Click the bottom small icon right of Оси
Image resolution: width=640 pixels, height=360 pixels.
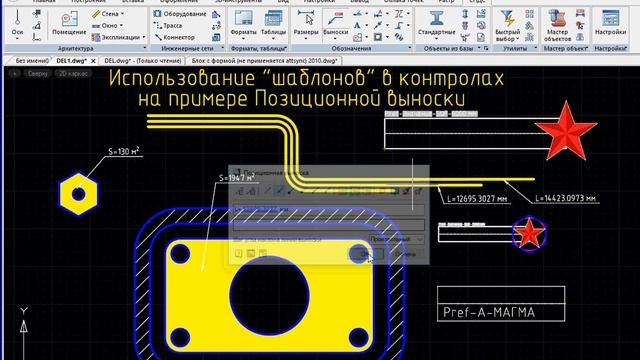(36, 37)
